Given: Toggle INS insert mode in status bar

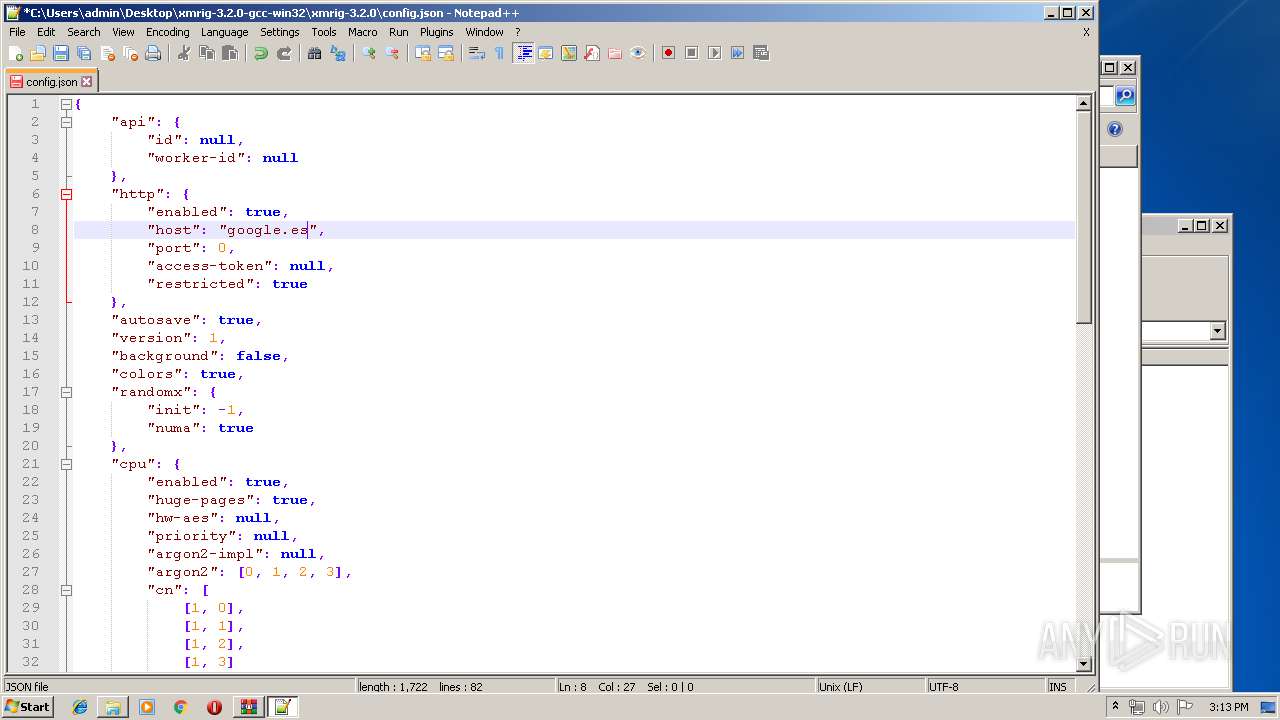Looking at the screenshot, I should [x=1058, y=687].
